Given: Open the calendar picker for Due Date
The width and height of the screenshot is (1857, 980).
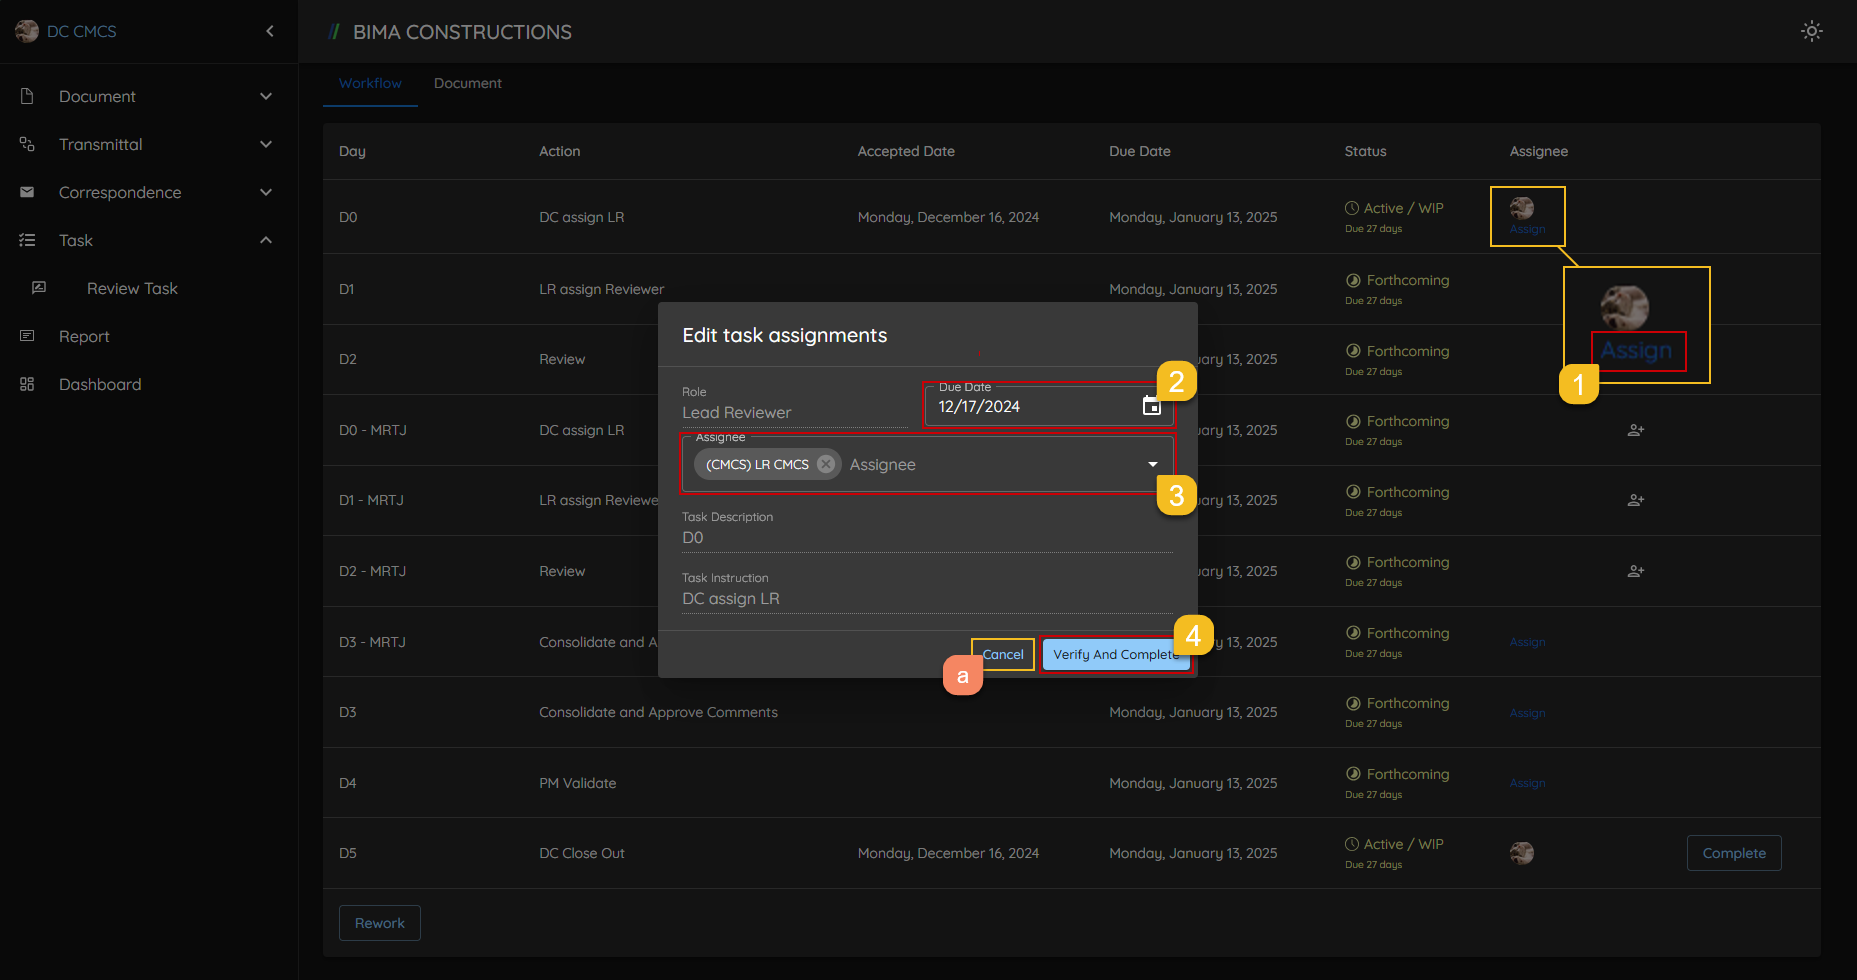Looking at the screenshot, I should tap(1151, 406).
